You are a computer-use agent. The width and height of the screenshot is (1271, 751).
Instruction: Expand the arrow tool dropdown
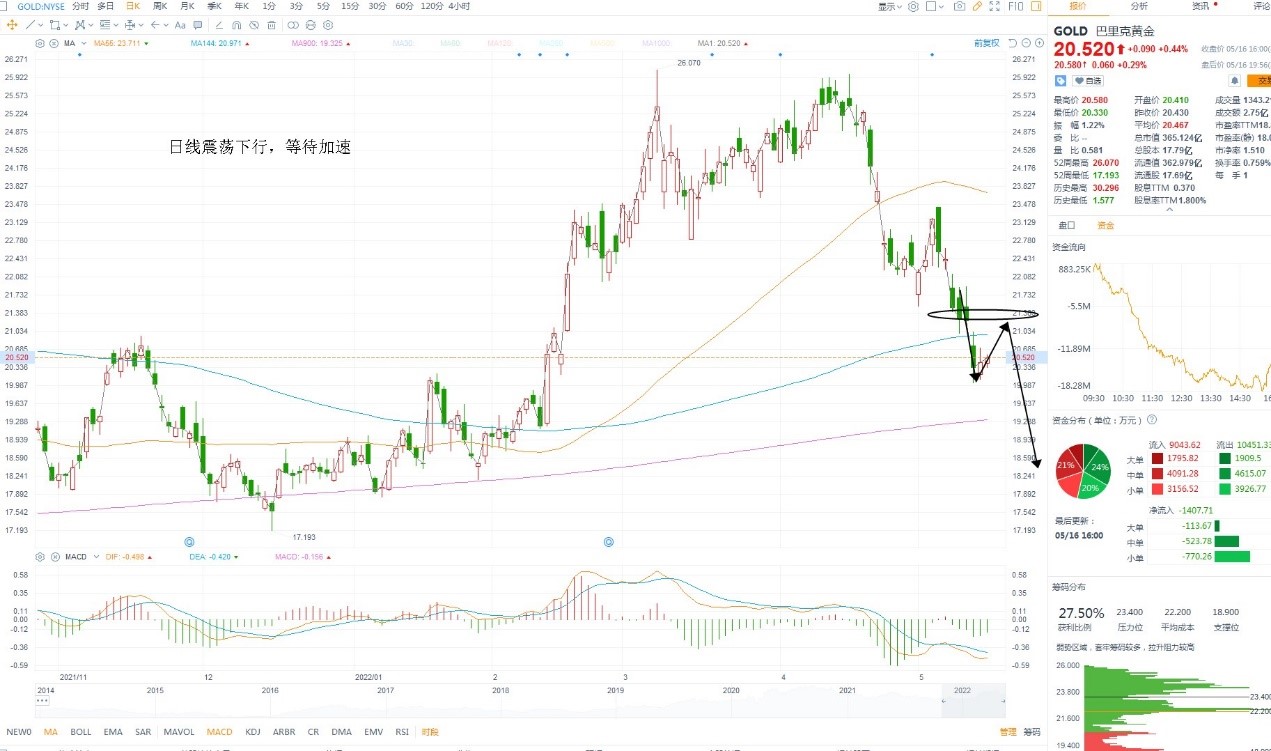(166, 25)
